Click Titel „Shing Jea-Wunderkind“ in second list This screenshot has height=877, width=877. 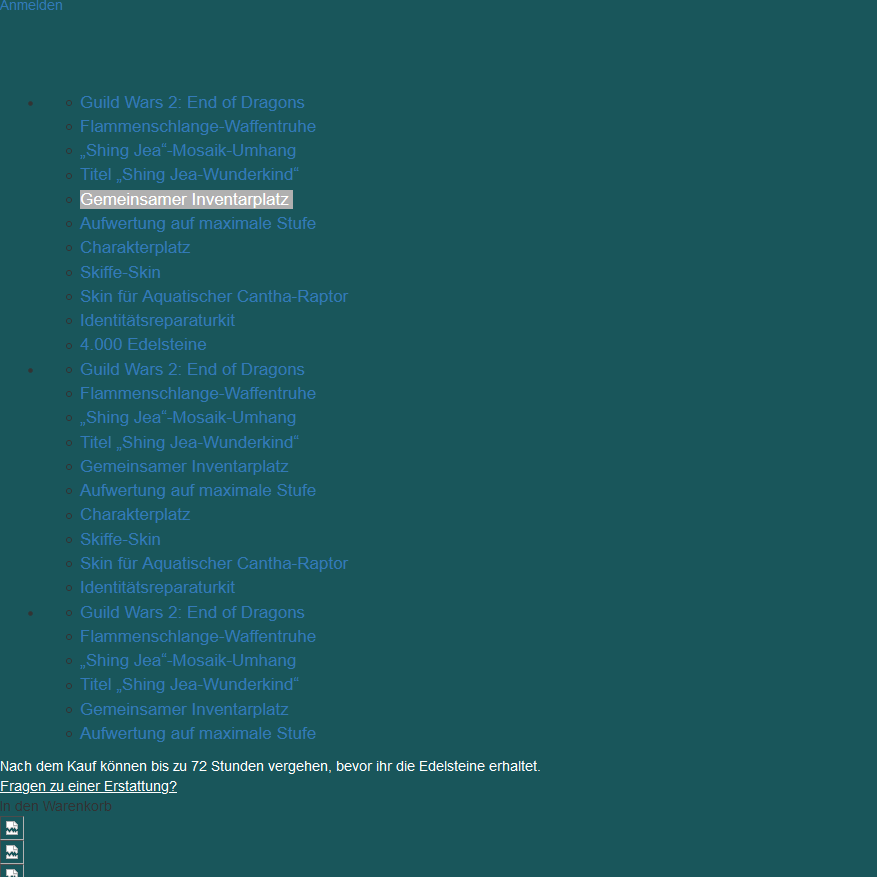tap(190, 442)
